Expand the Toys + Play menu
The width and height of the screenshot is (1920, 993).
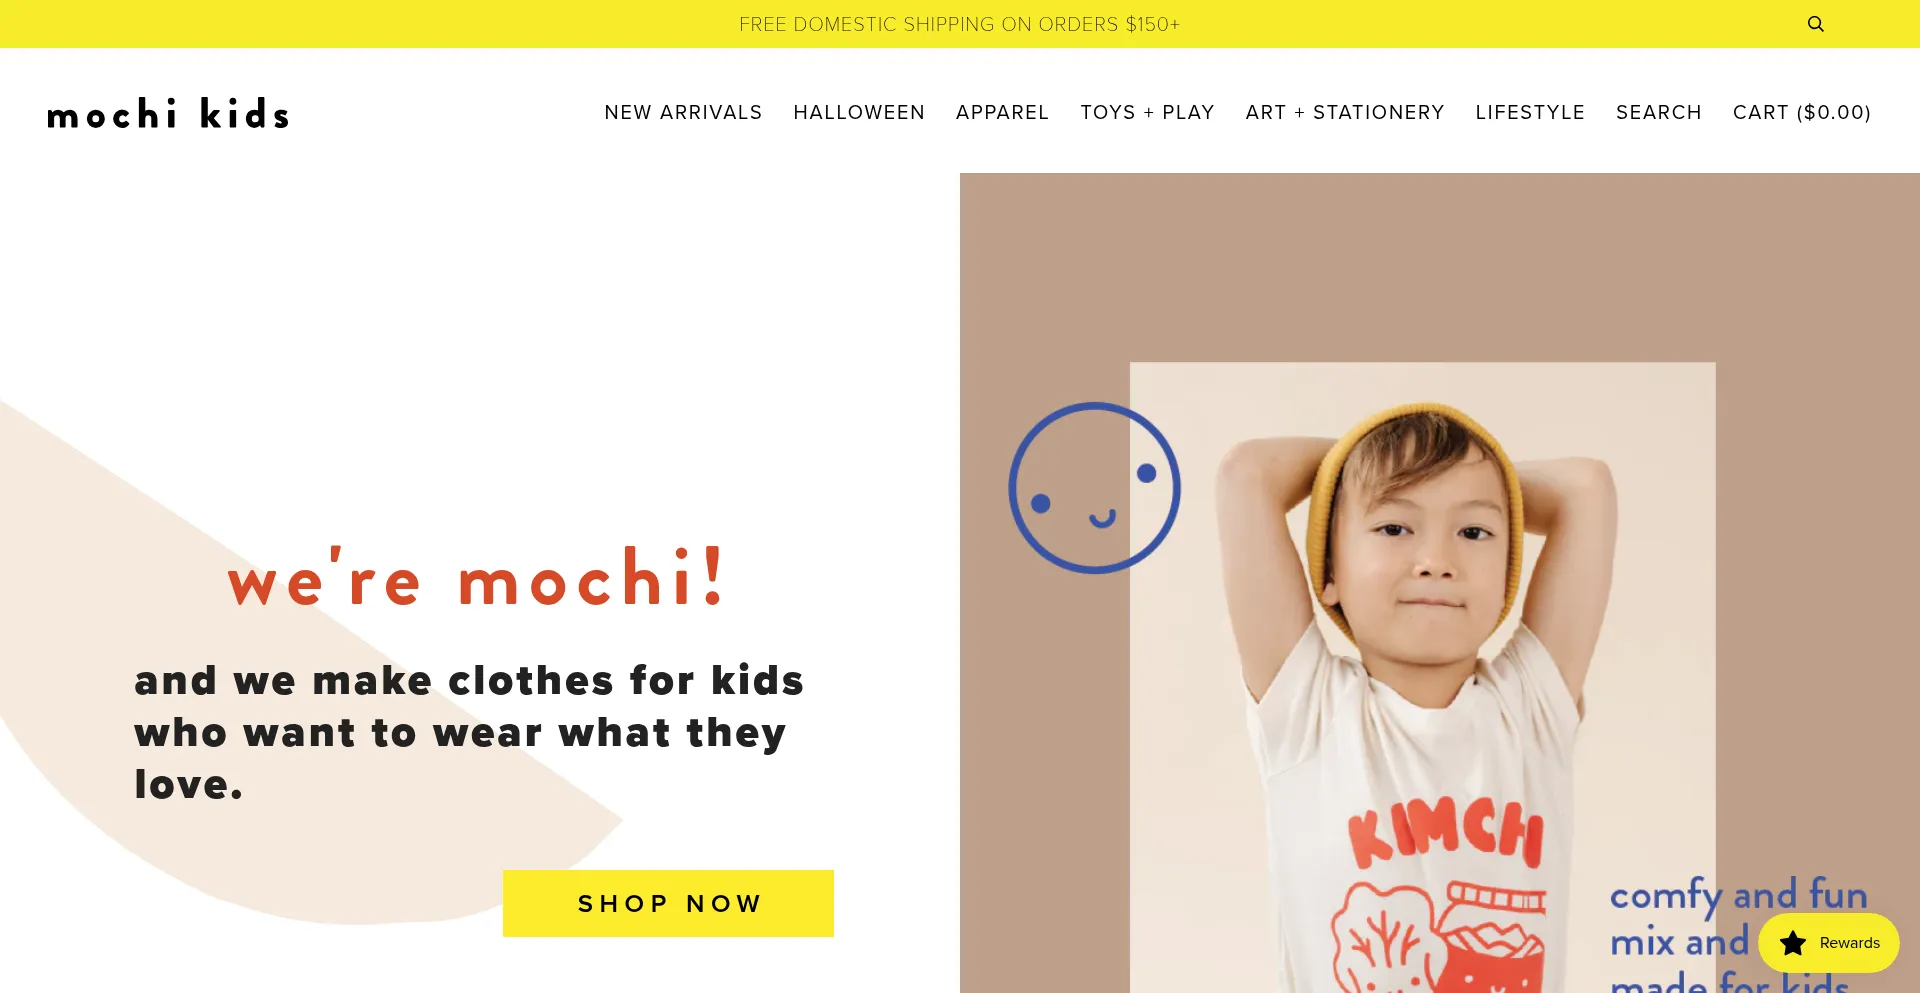tap(1147, 112)
